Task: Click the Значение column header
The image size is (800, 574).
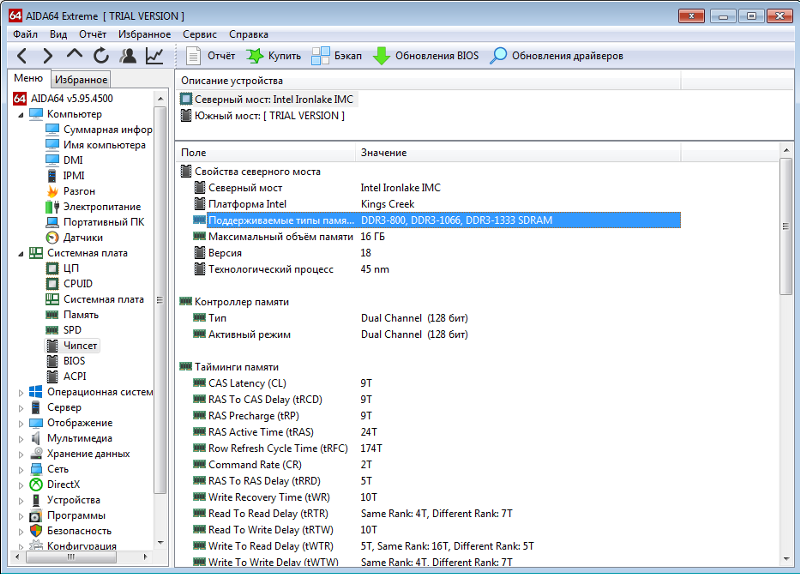Action: pyautogui.click(x=384, y=152)
